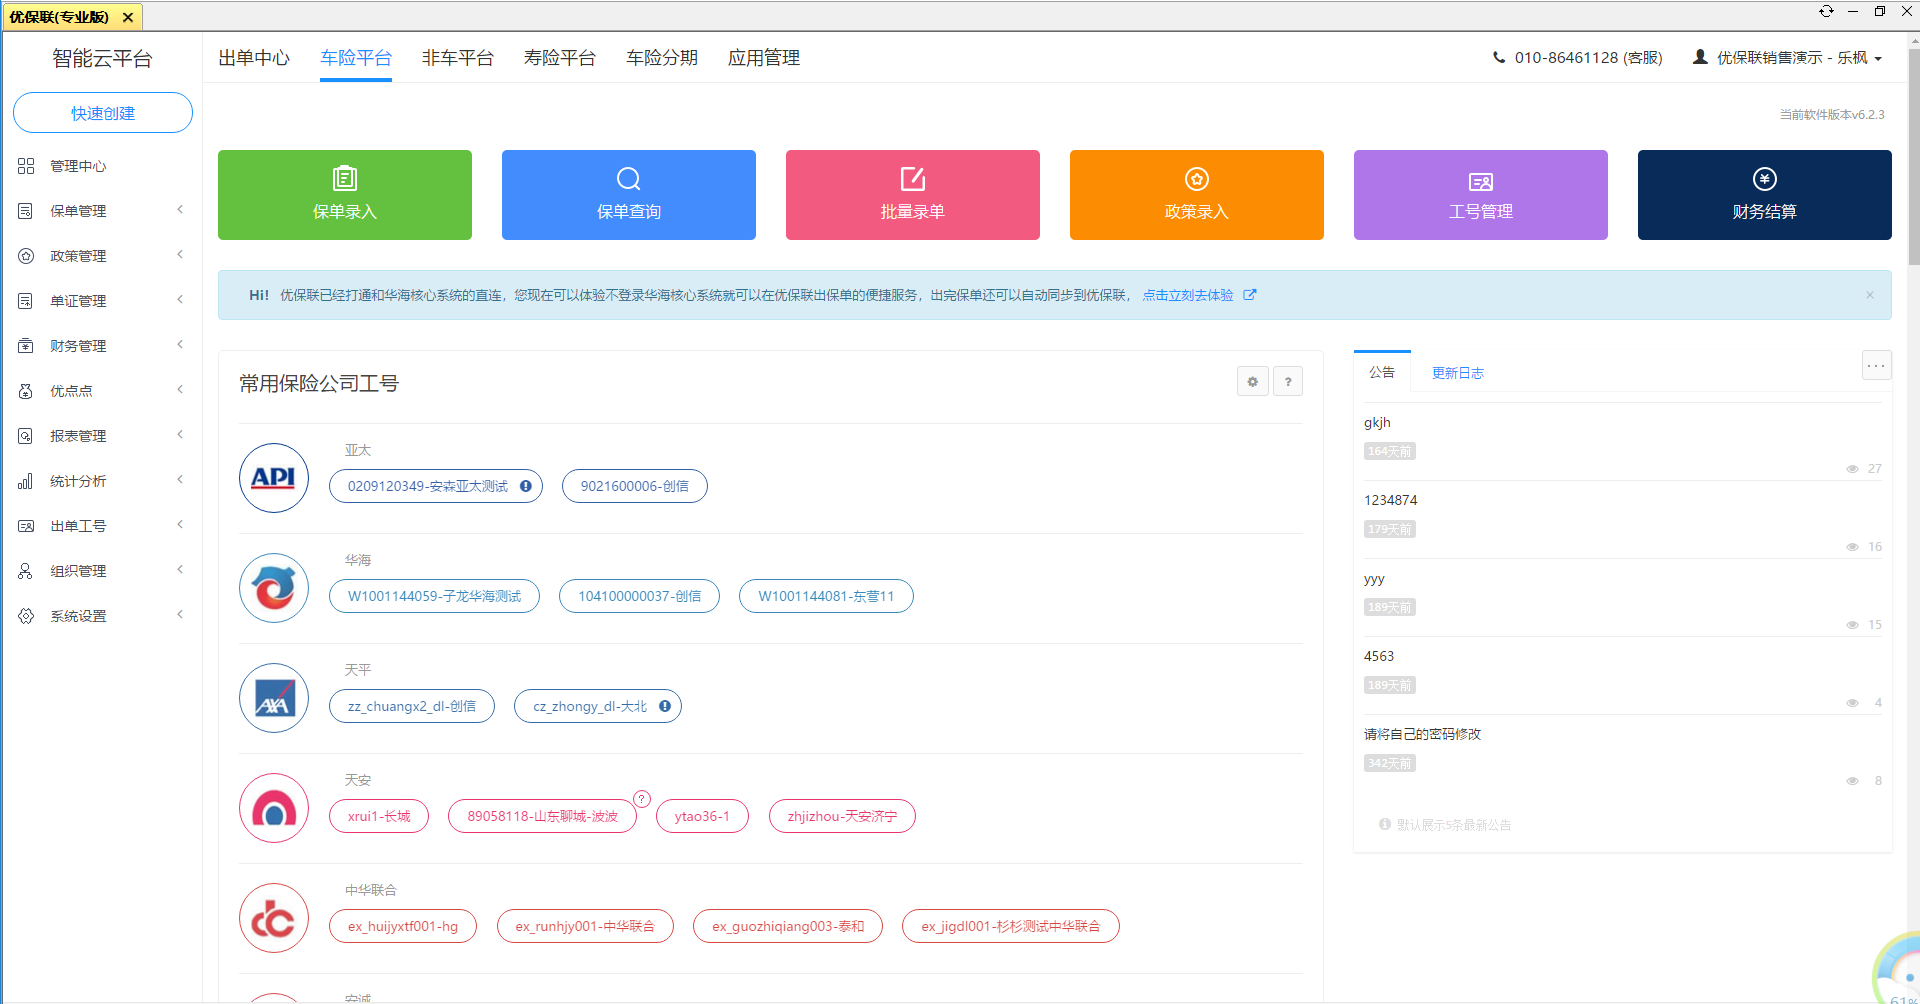Open the 管理中心 sidebar icon
The height and width of the screenshot is (1004, 1920).
click(x=26, y=166)
